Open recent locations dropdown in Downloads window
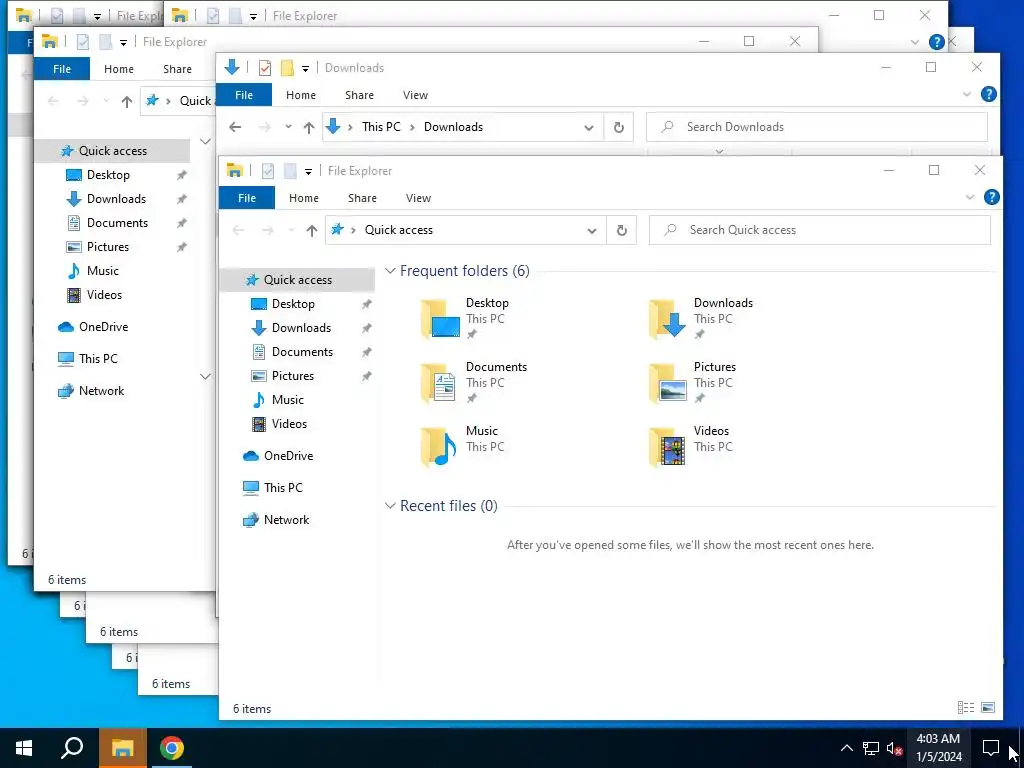The height and width of the screenshot is (768, 1024). tap(288, 127)
